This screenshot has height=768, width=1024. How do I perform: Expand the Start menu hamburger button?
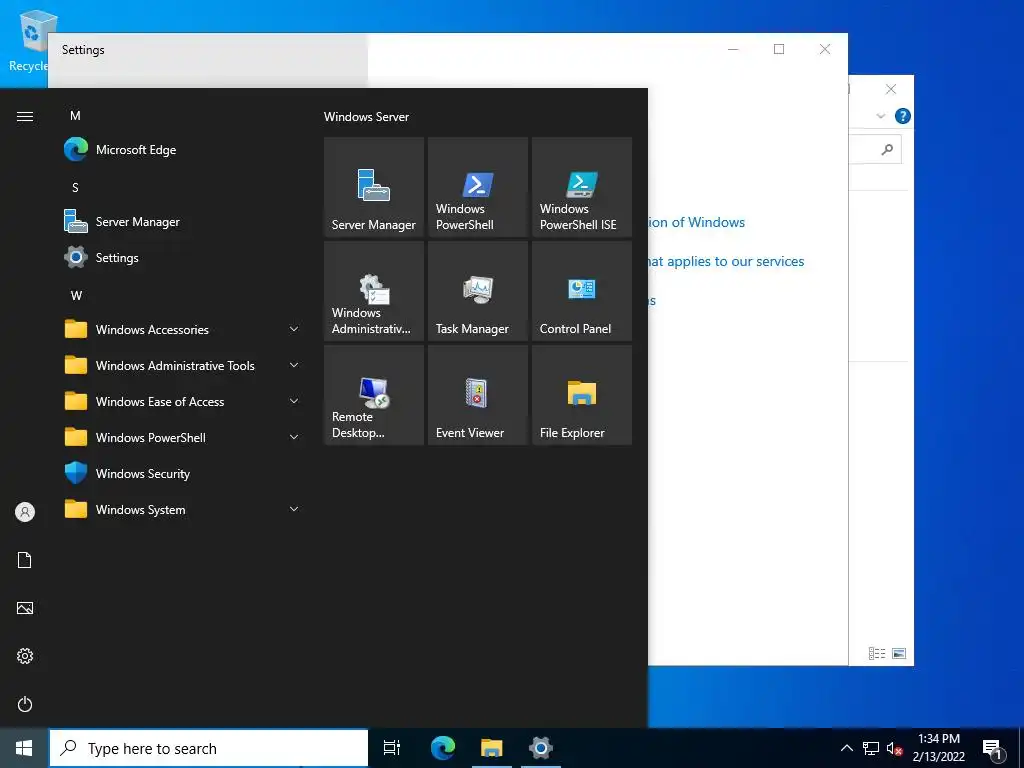(25, 116)
